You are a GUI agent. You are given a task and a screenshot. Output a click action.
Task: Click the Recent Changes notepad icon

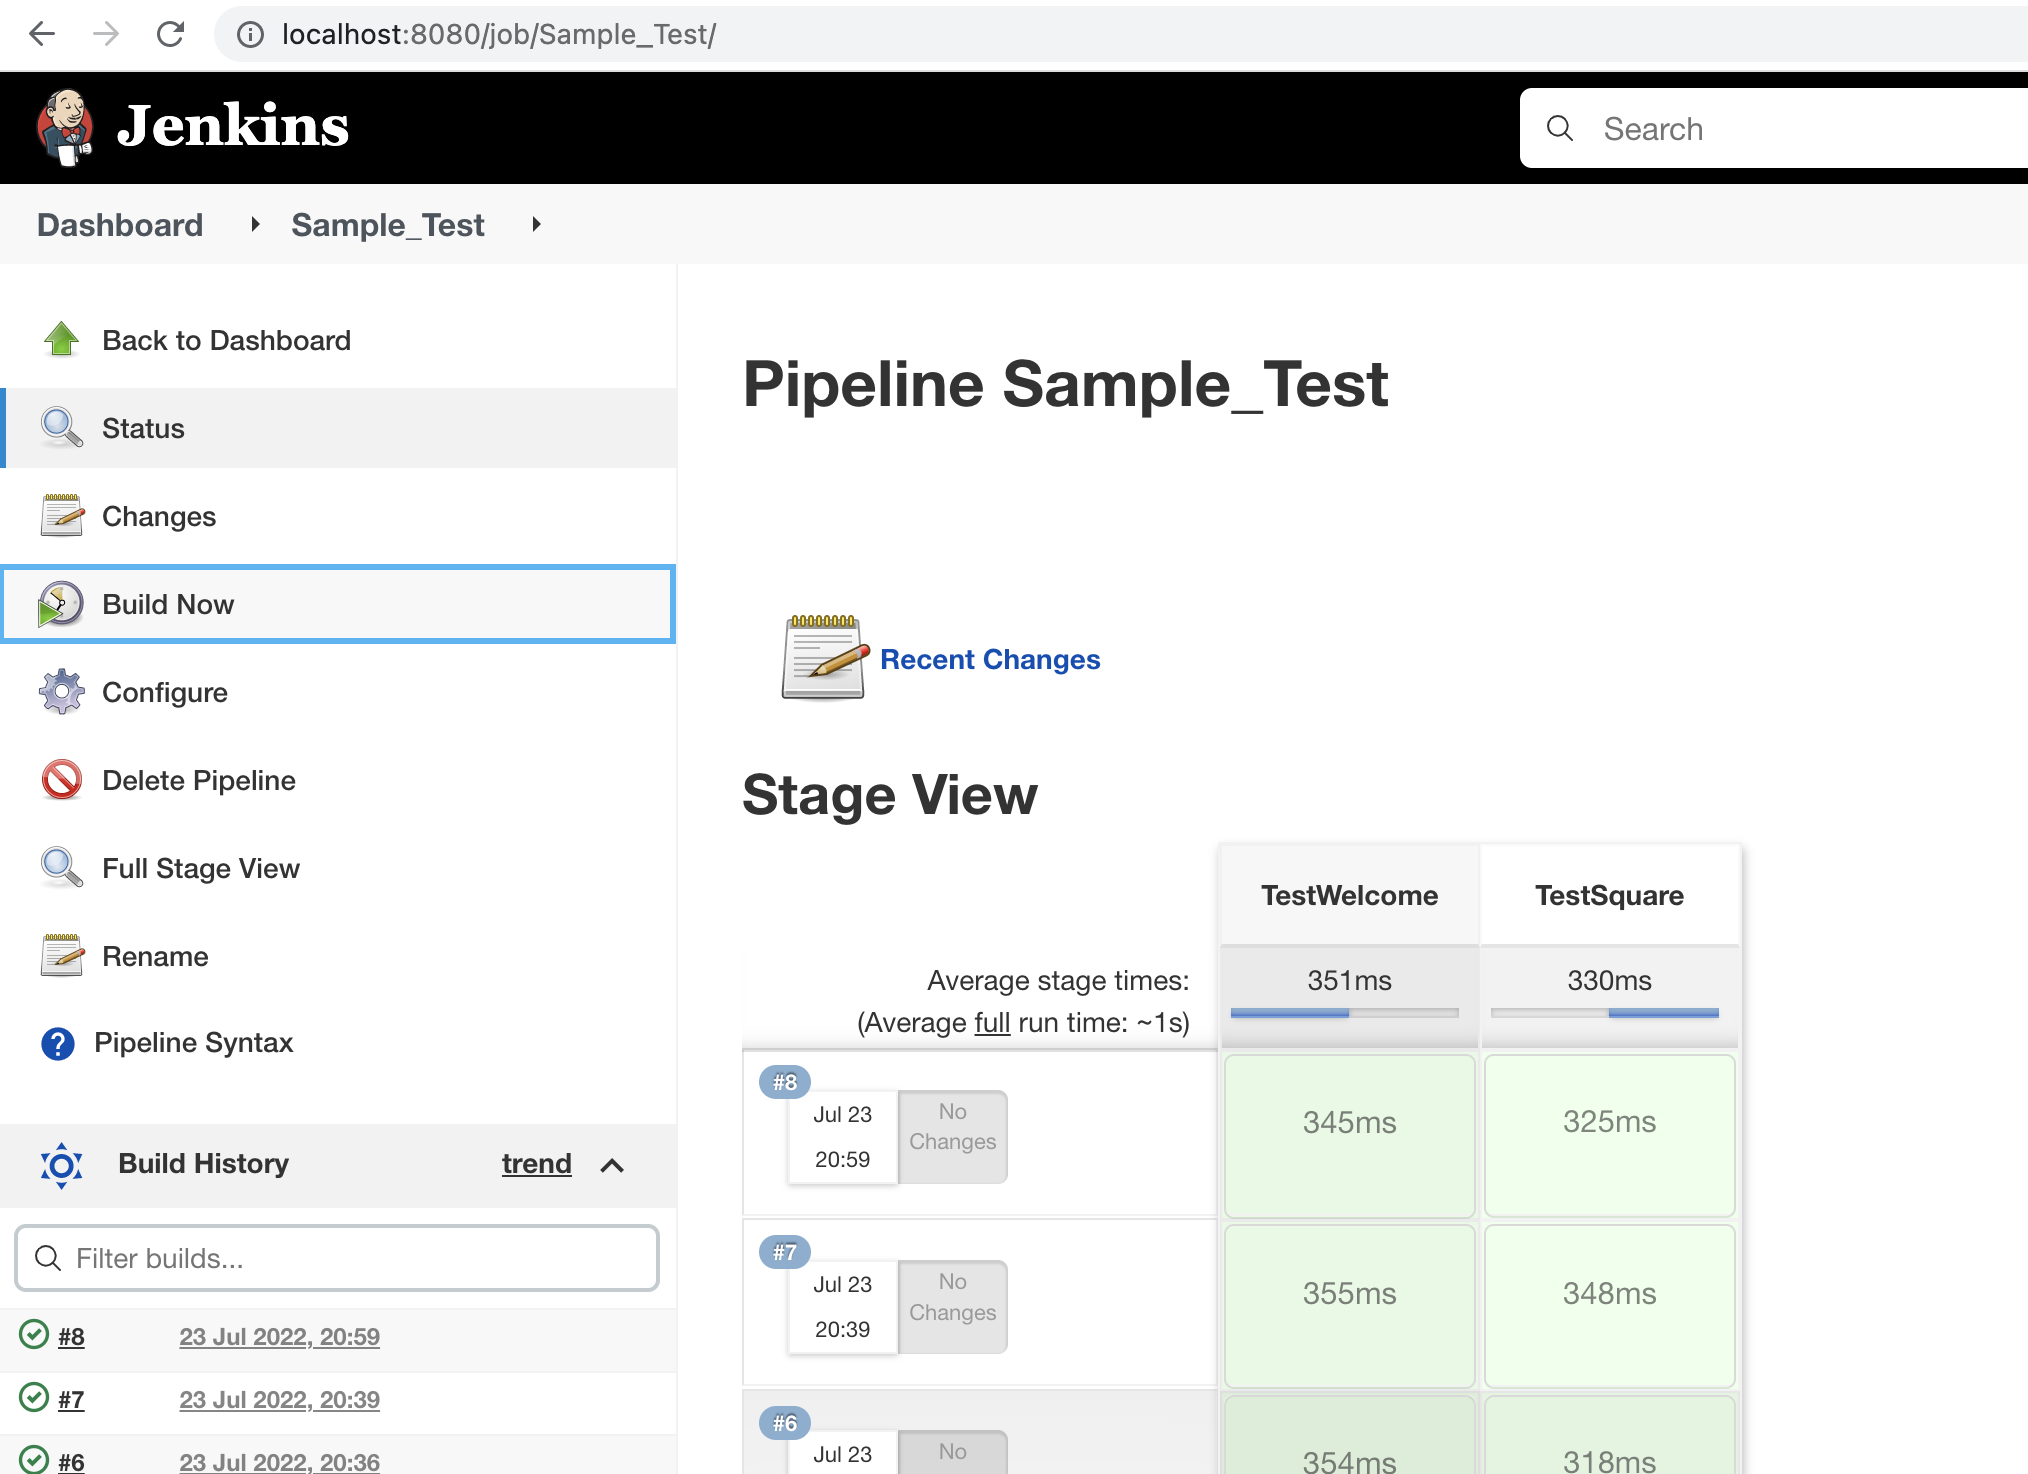[x=824, y=657]
